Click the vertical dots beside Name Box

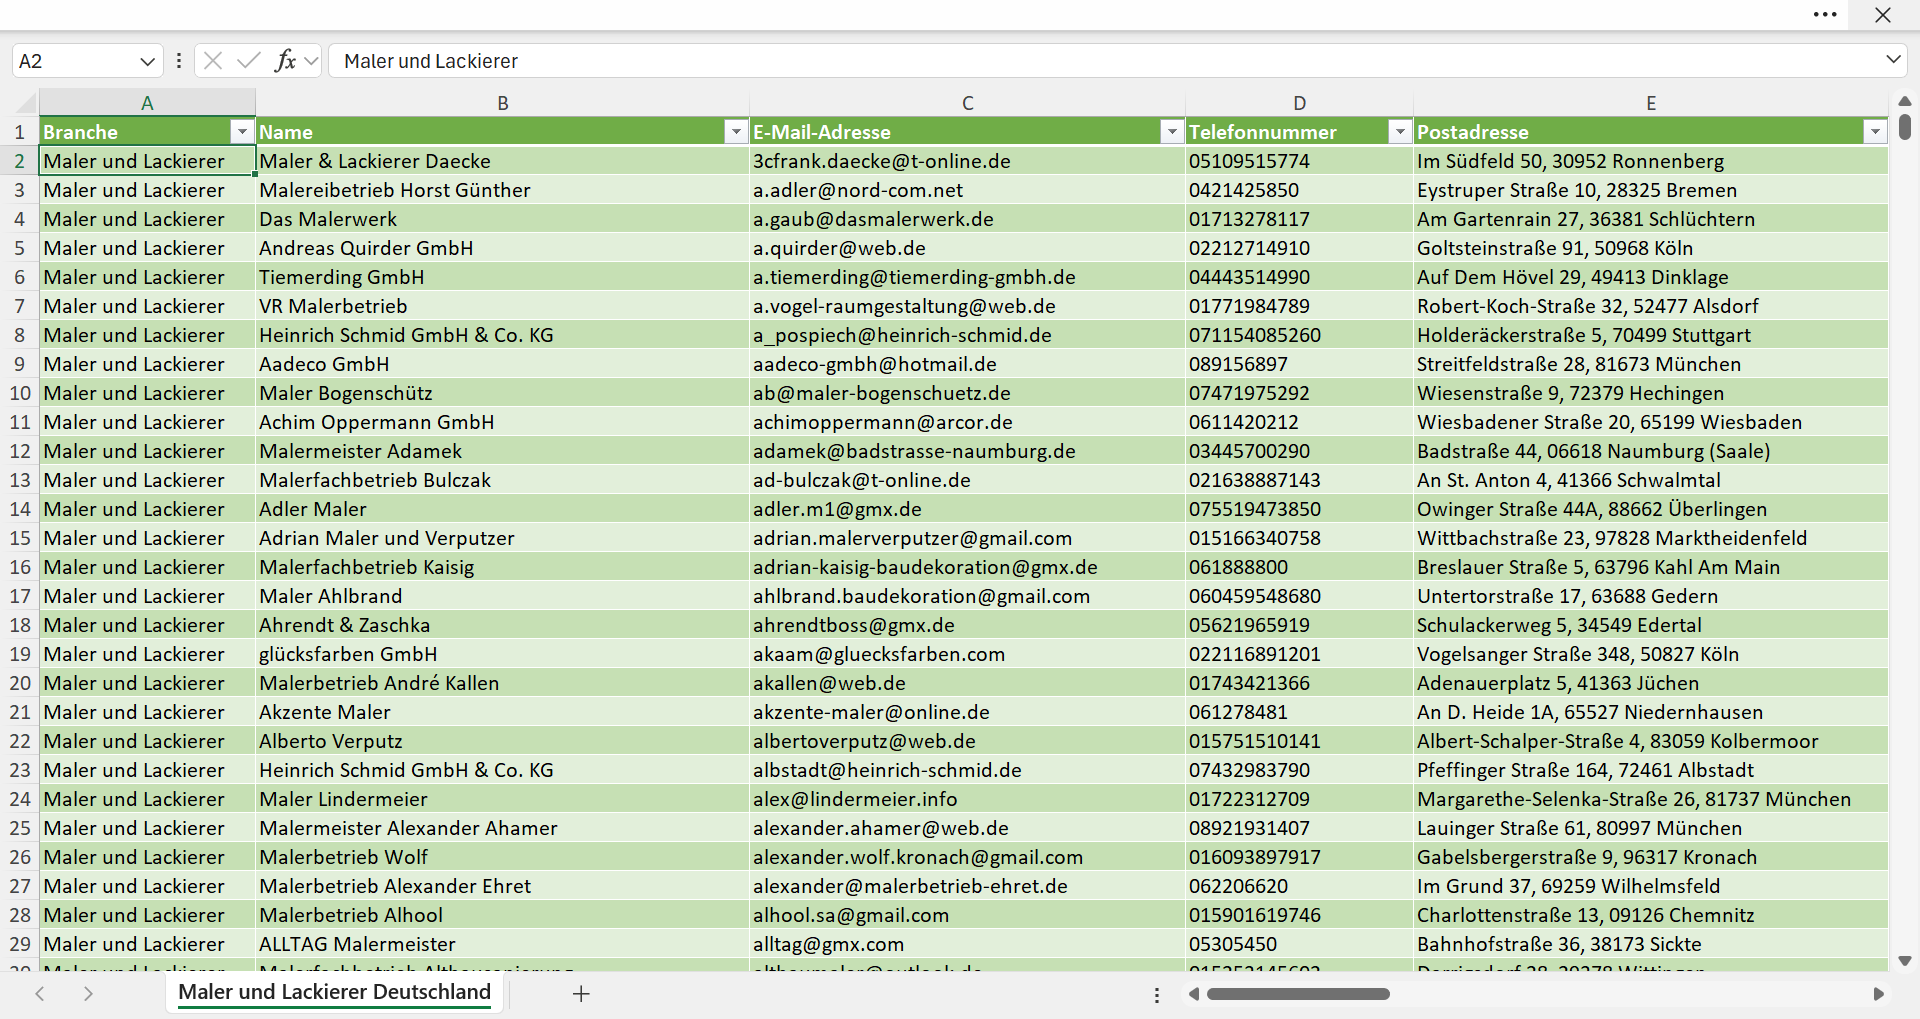click(179, 61)
